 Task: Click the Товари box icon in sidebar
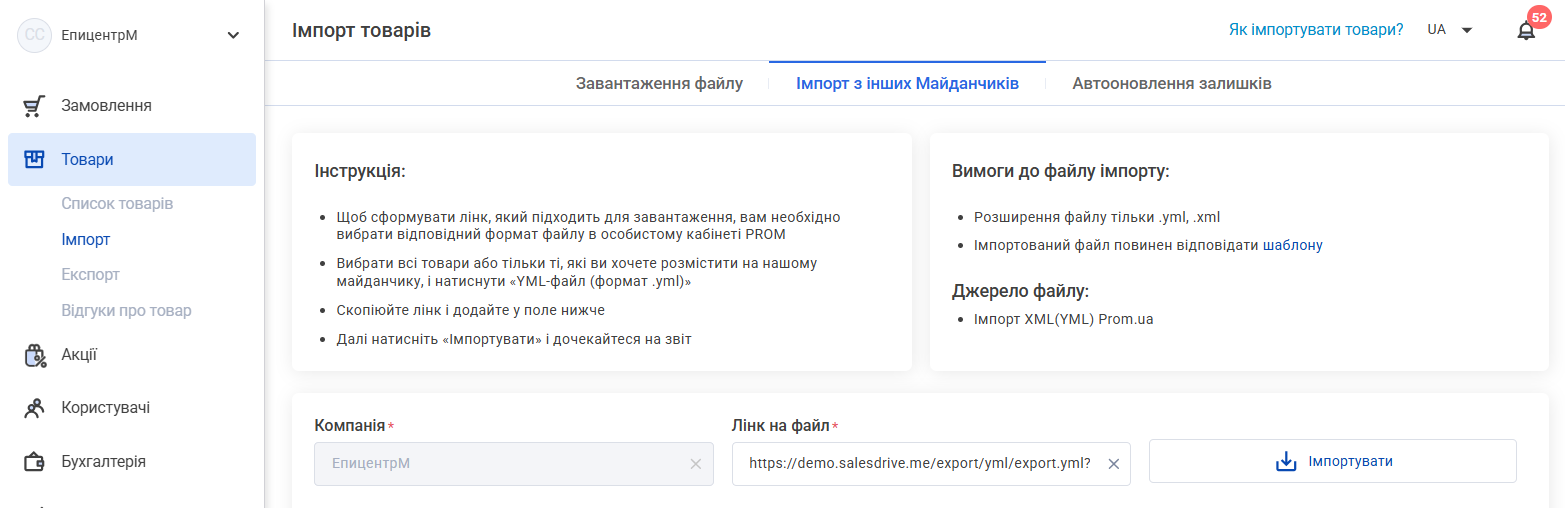pos(35,160)
